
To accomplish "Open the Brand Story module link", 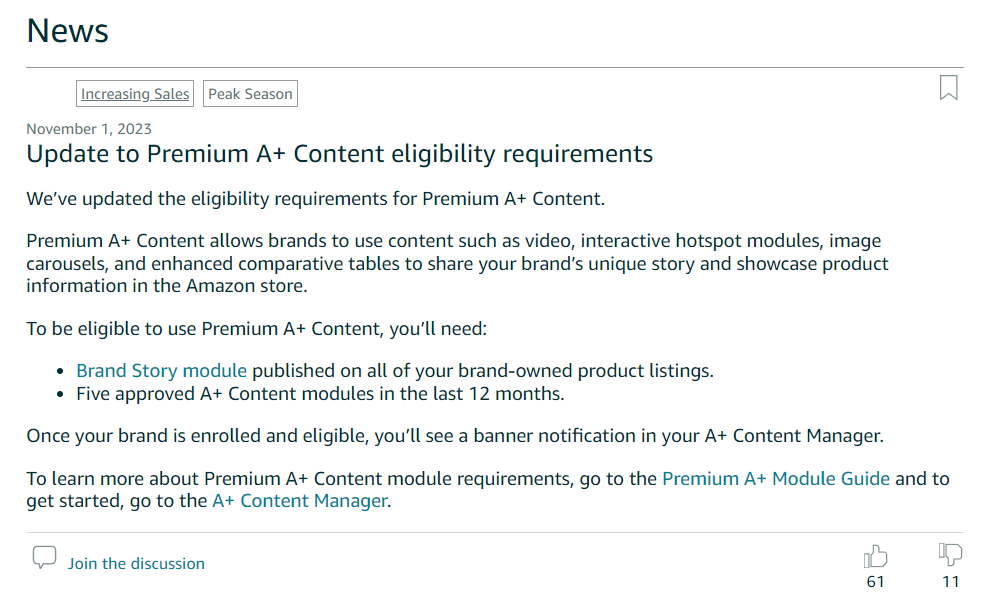I will coord(161,370).
